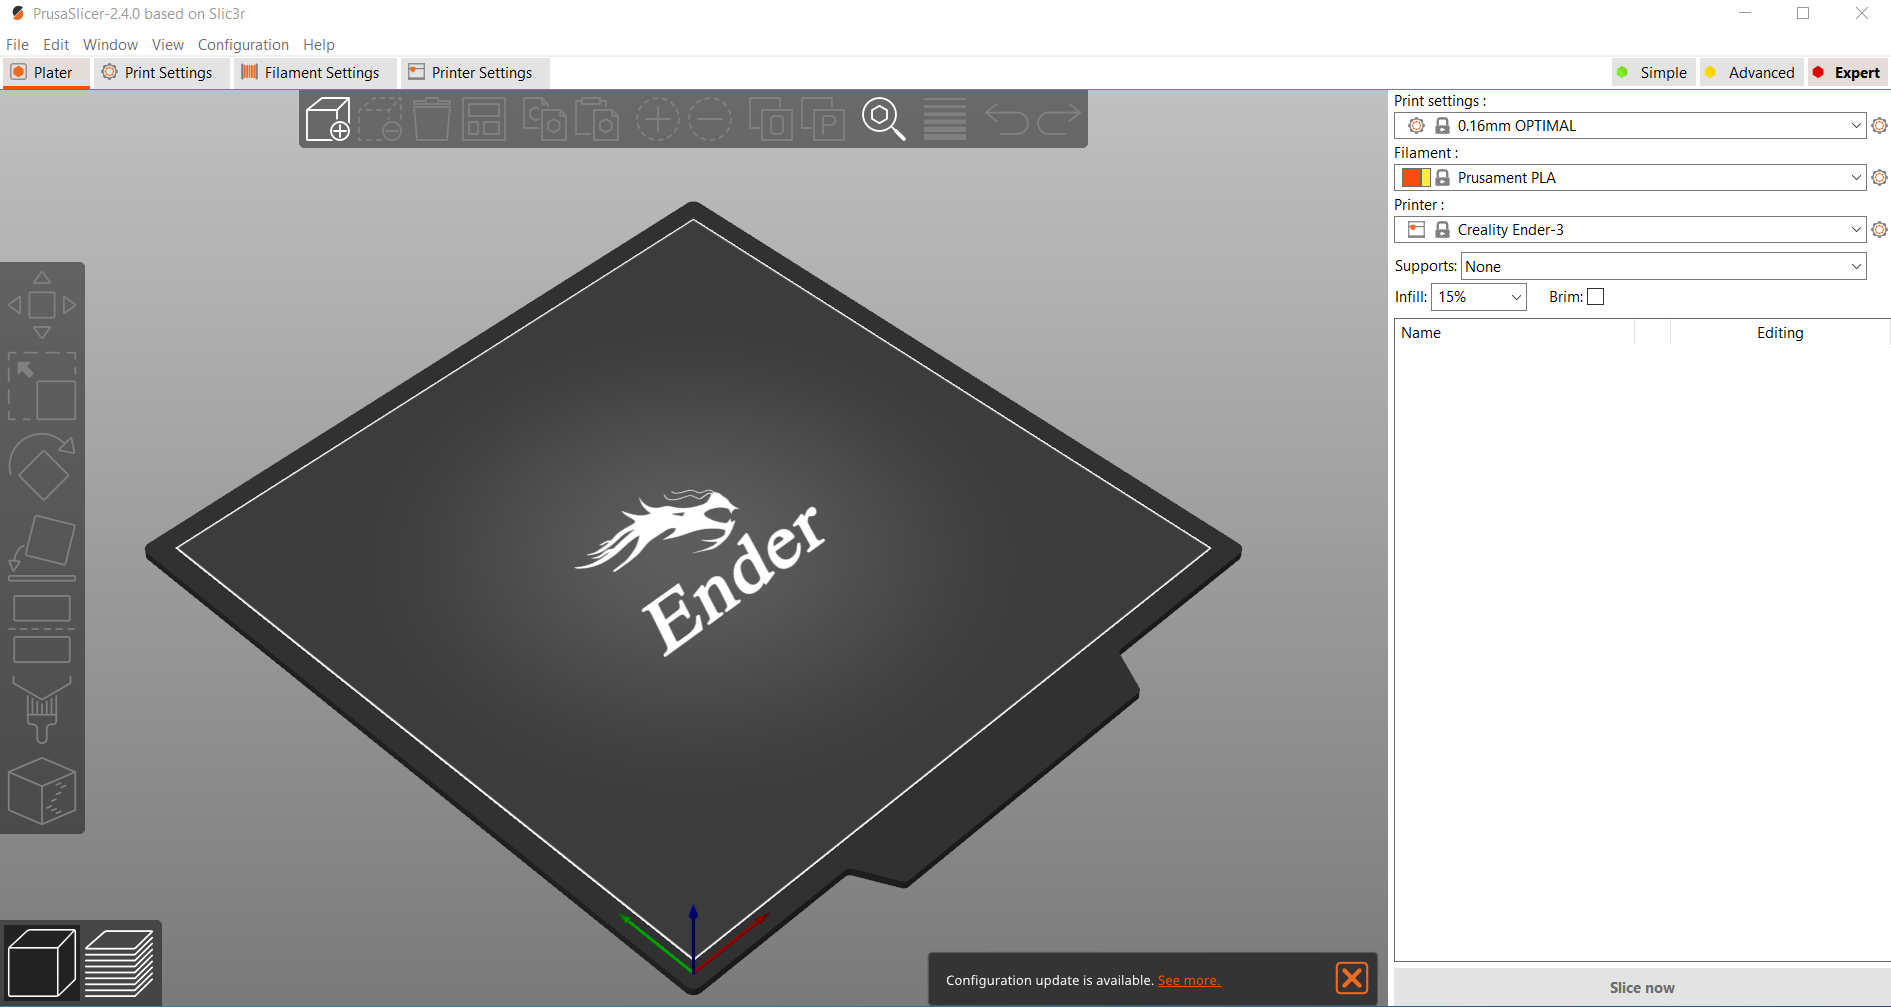The width and height of the screenshot is (1891, 1007).
Task: Select the Seam painting cube tool
Action: click(42, 790)
